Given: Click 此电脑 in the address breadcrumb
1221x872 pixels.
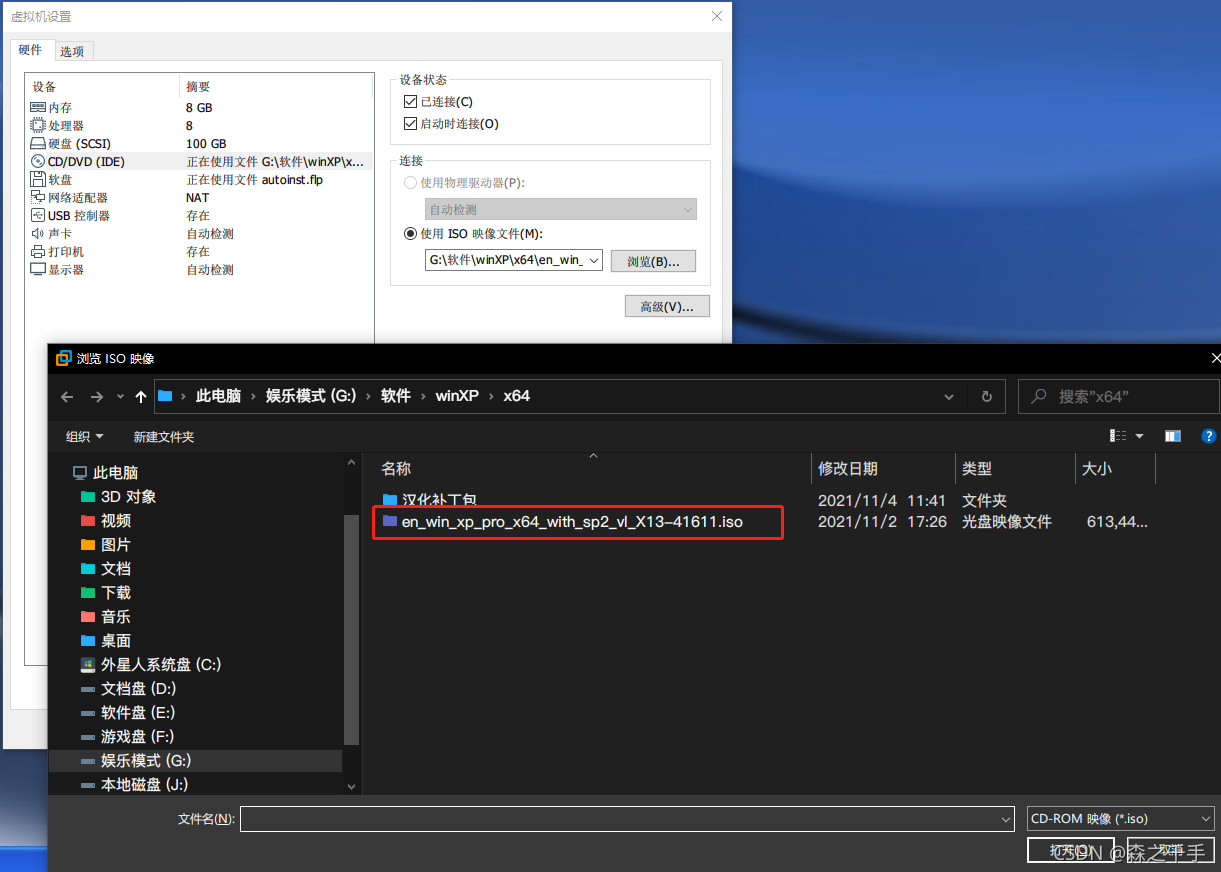Looking at the screenshot, I should (x=218, y=396).
